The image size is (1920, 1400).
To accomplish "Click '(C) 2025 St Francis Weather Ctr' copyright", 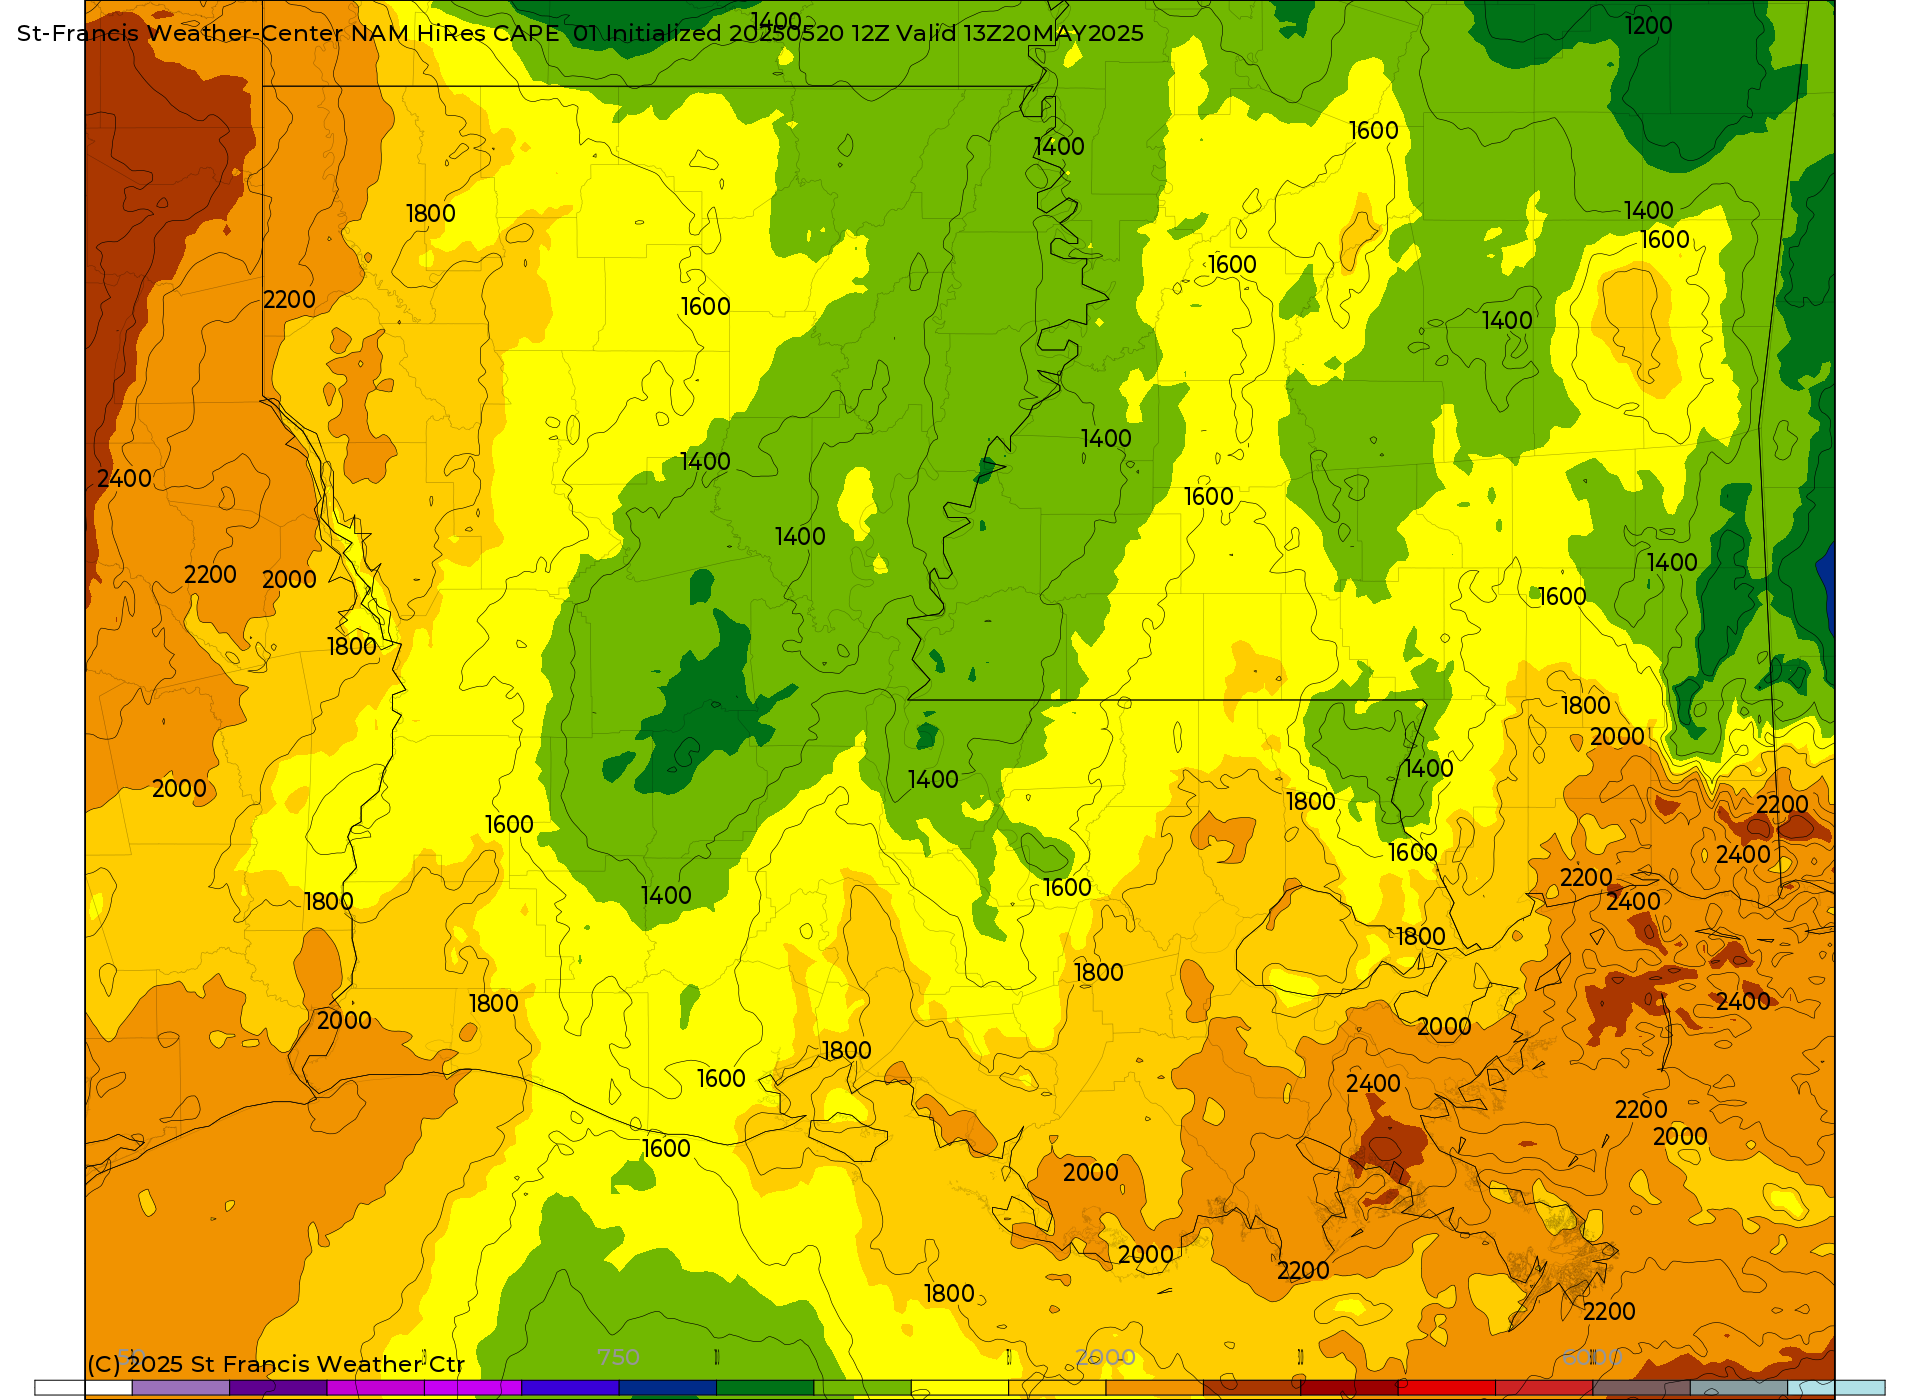I will pyautogui.click(x=276, y=1364).
